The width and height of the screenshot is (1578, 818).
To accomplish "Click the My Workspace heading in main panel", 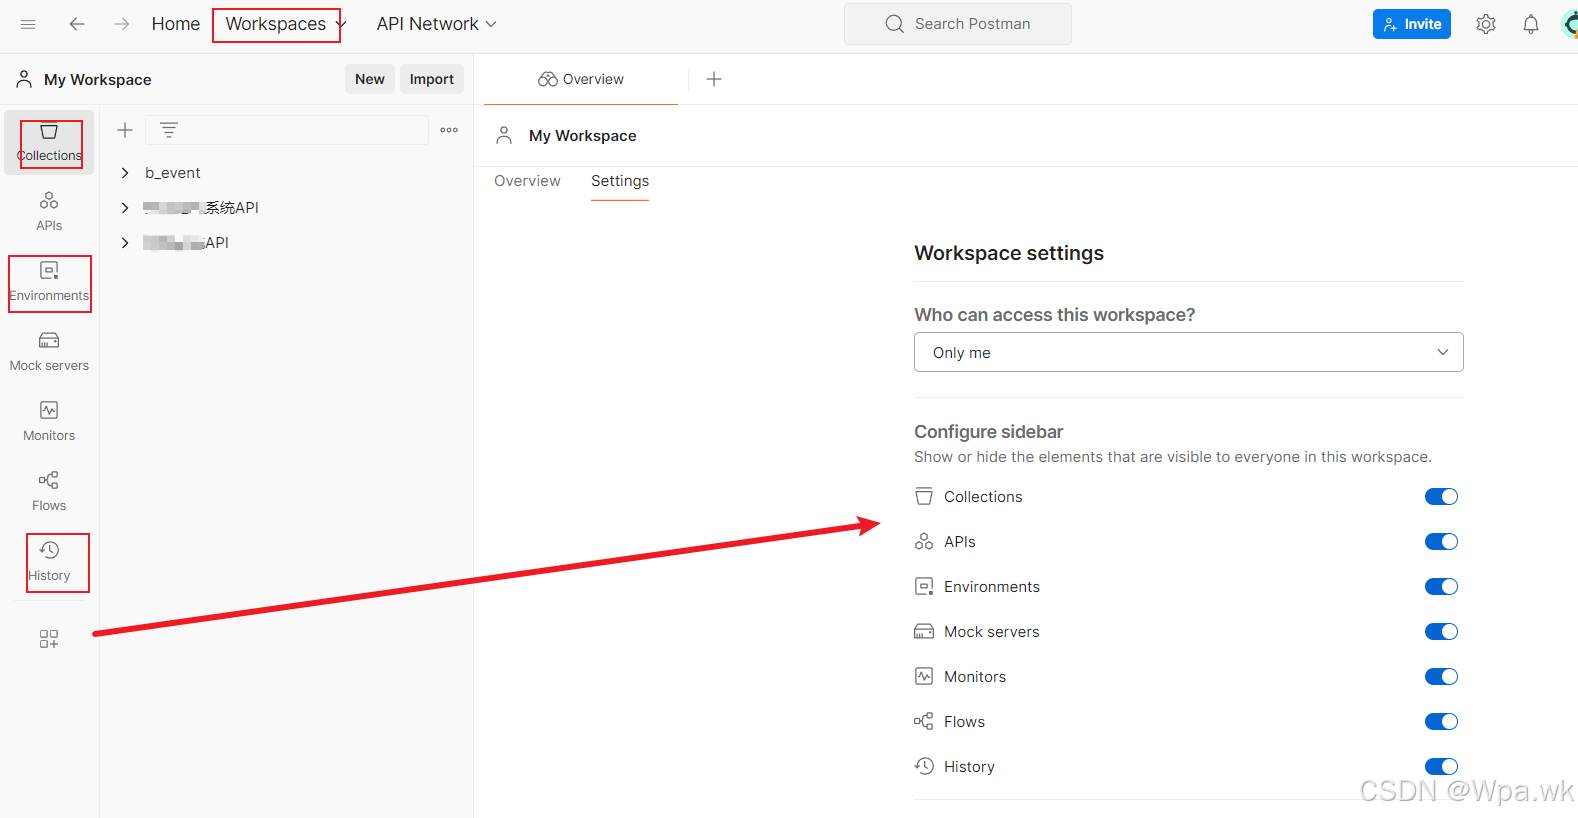I will 583,135.
